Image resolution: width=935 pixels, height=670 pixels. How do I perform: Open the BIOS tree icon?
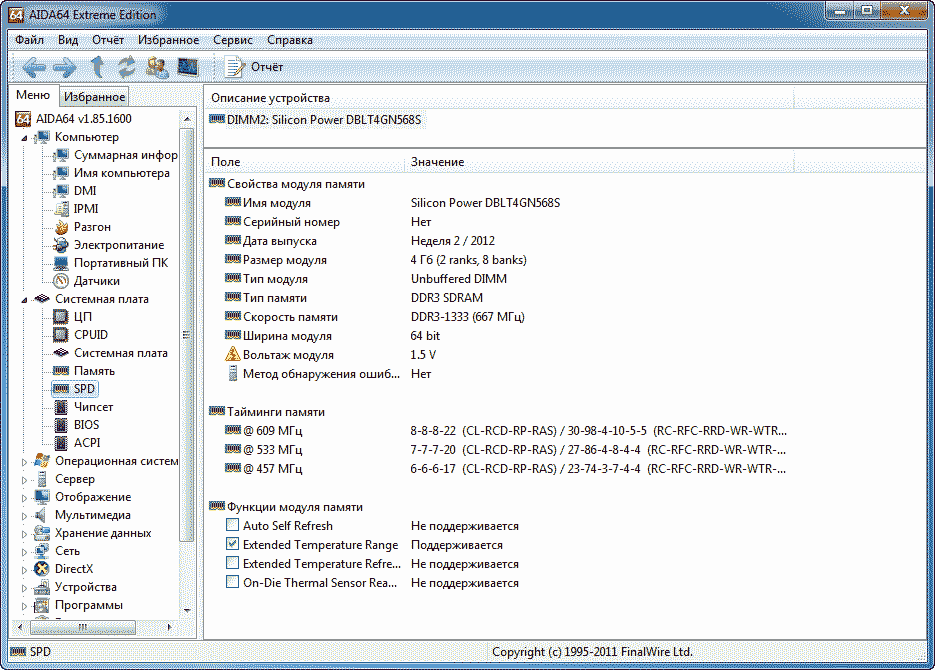click(61, 425)
